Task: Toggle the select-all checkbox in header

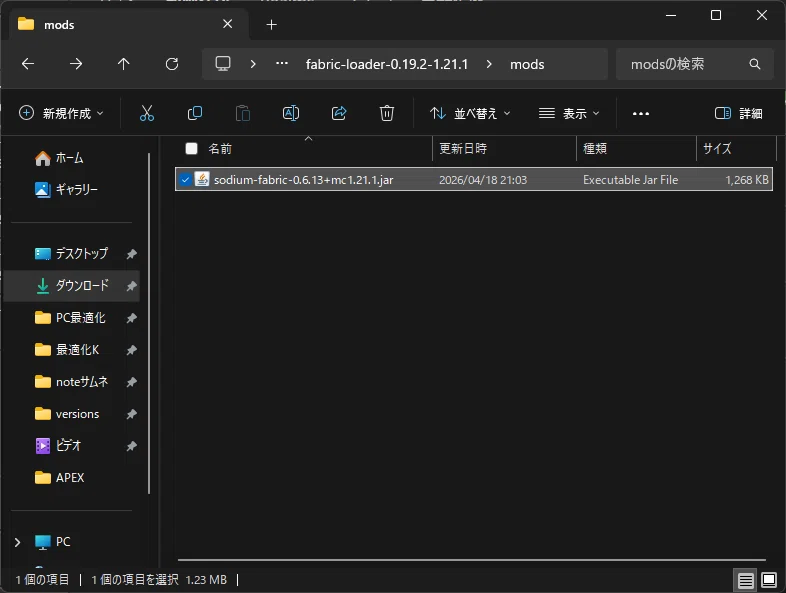Action: pos(191,148)
